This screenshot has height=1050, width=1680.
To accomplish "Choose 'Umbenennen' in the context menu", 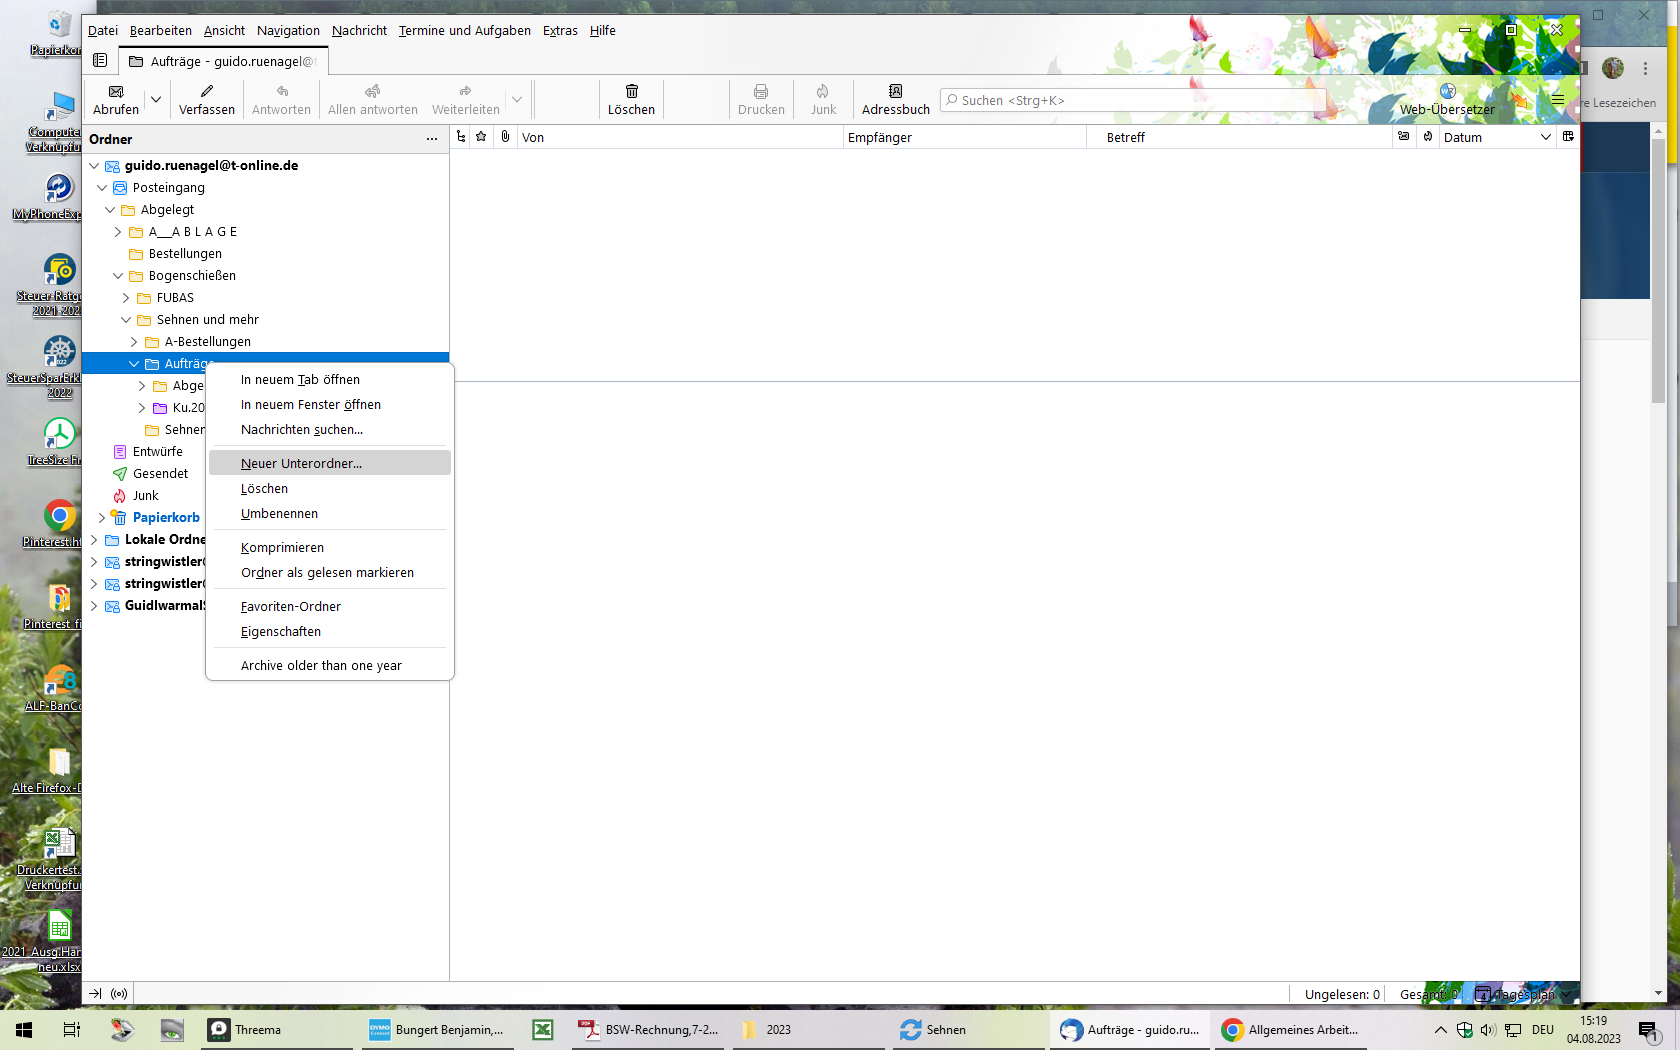I will click(x=330, y=514).
